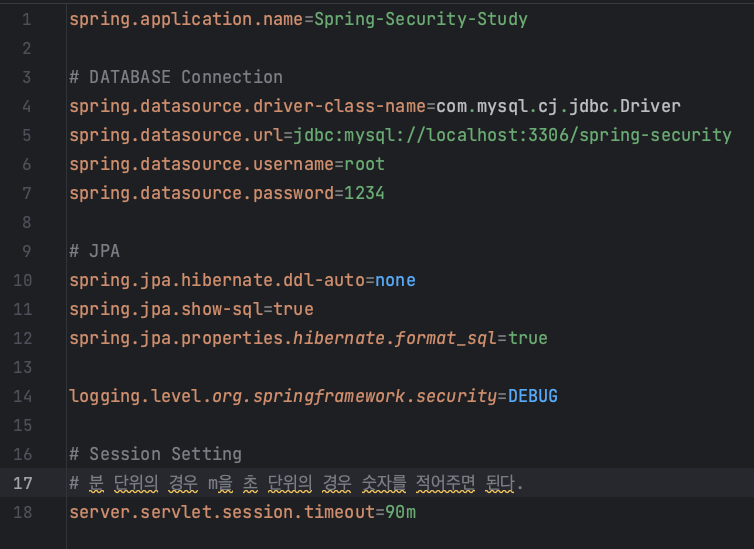Image resolution: width=754 pixels, height=549 pixels.
Task: Click line number 1 in the gutter
Action: (x=27, y=20)
